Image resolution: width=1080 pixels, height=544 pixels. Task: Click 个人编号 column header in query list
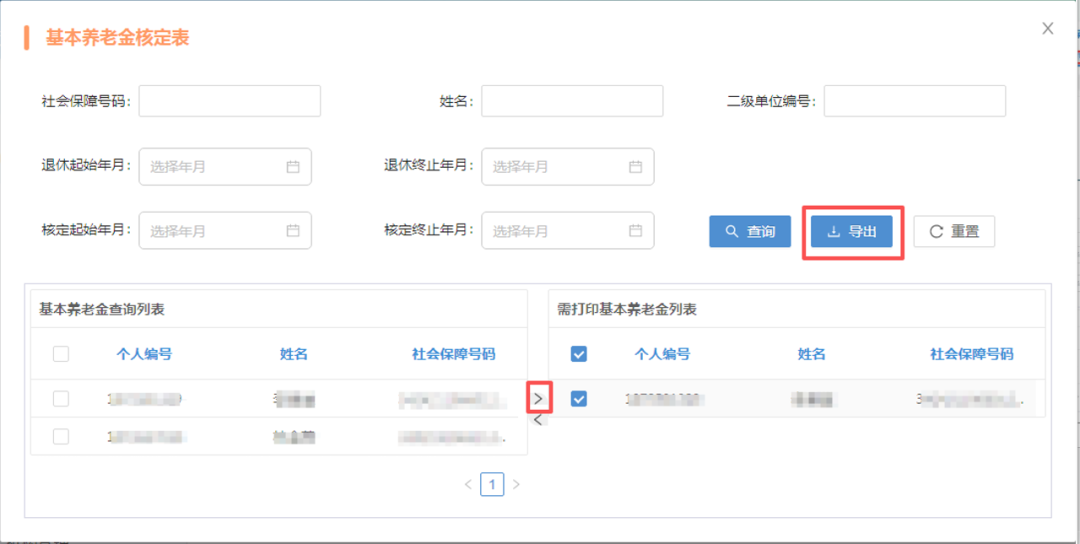[144, 354]
